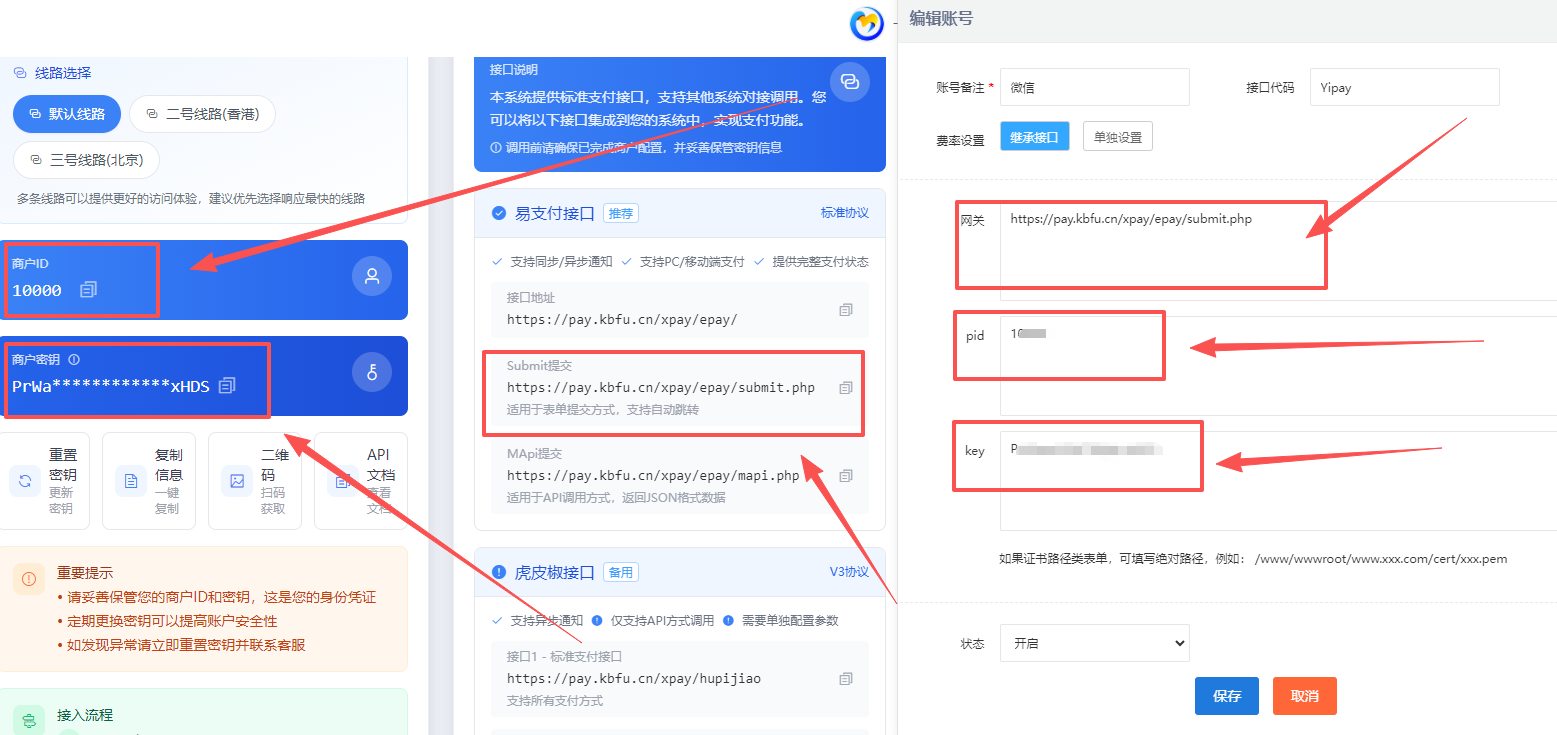Open the 标准协议 link

(x=844, y=212)
